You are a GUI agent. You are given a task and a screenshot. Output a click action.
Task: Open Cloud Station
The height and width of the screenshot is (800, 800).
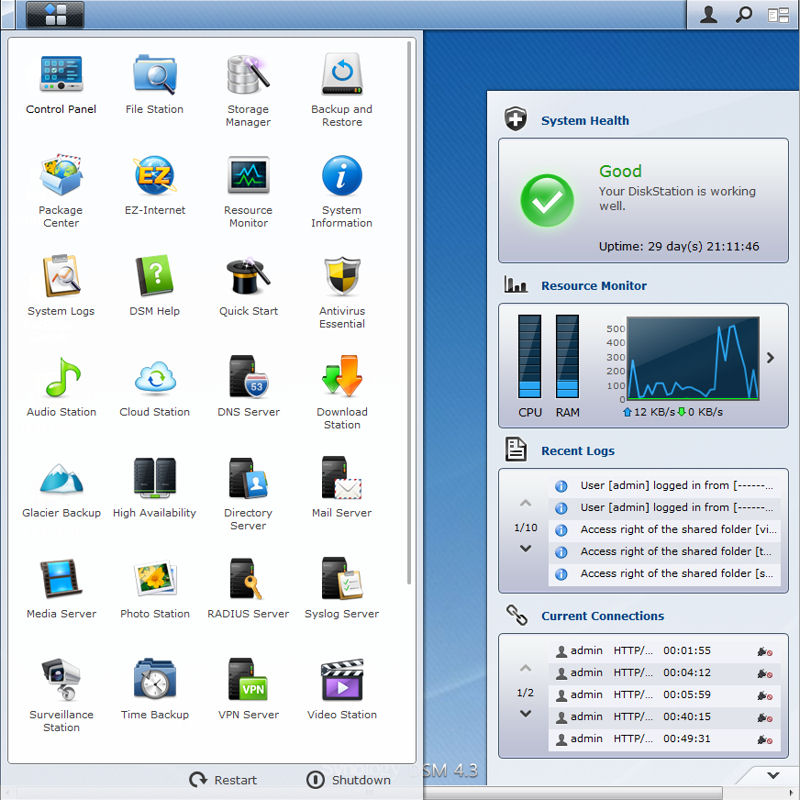pos(155,387)
